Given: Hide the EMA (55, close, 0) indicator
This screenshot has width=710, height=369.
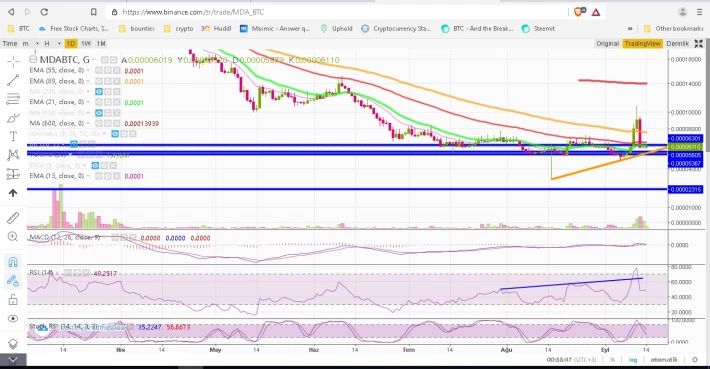Looking at the screenshot, I should 98,70.
